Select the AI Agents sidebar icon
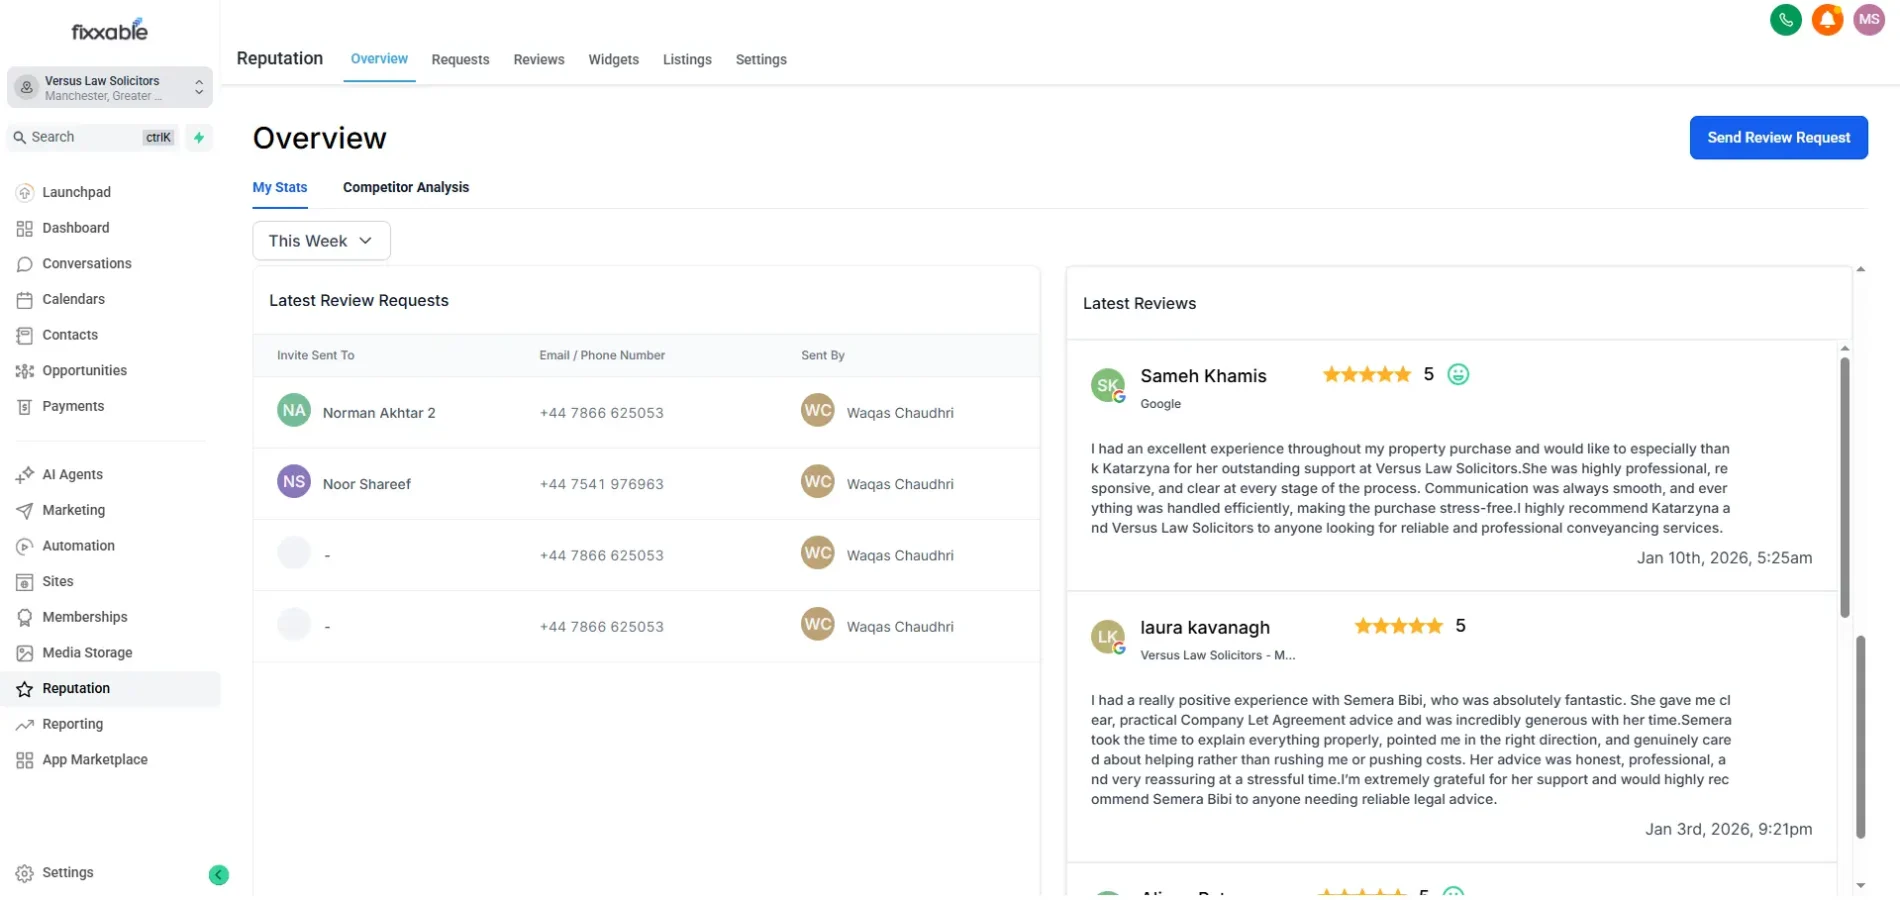This screenshot has height=900, width=1900. (x=24, y=474)
